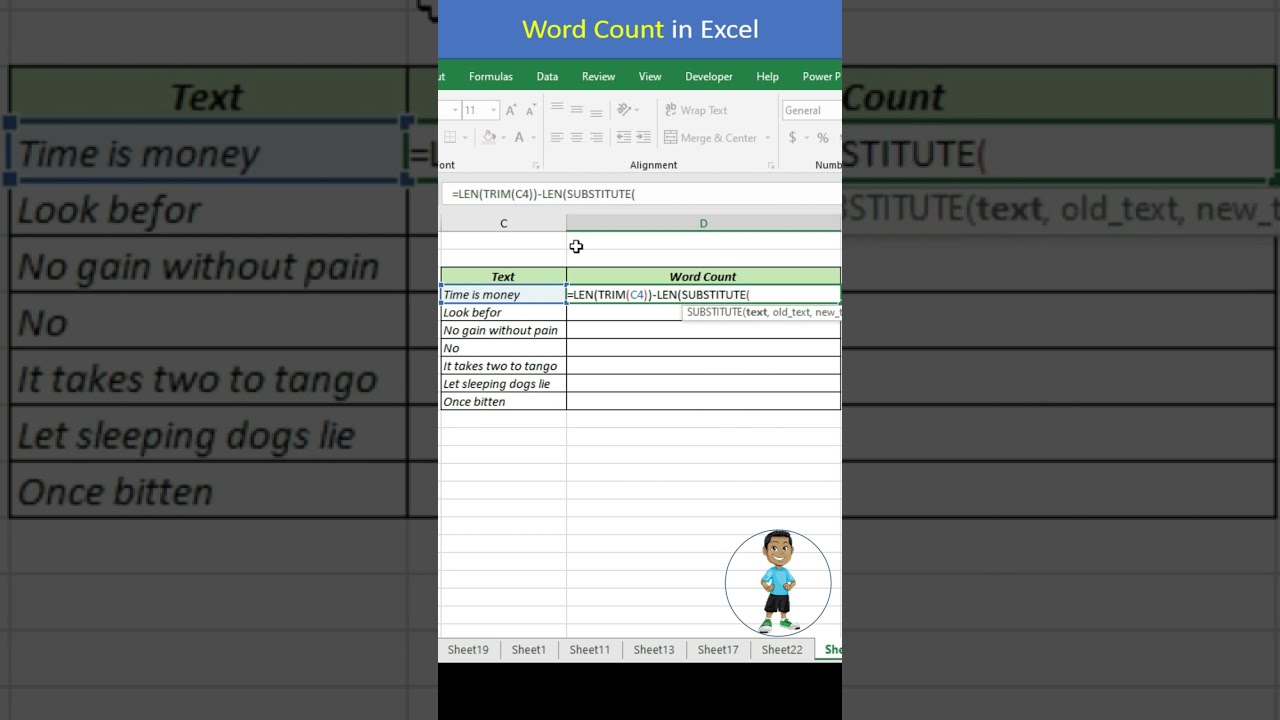Open the font size dropdown
The image size is (1280, 720).
tap(493, 110)
